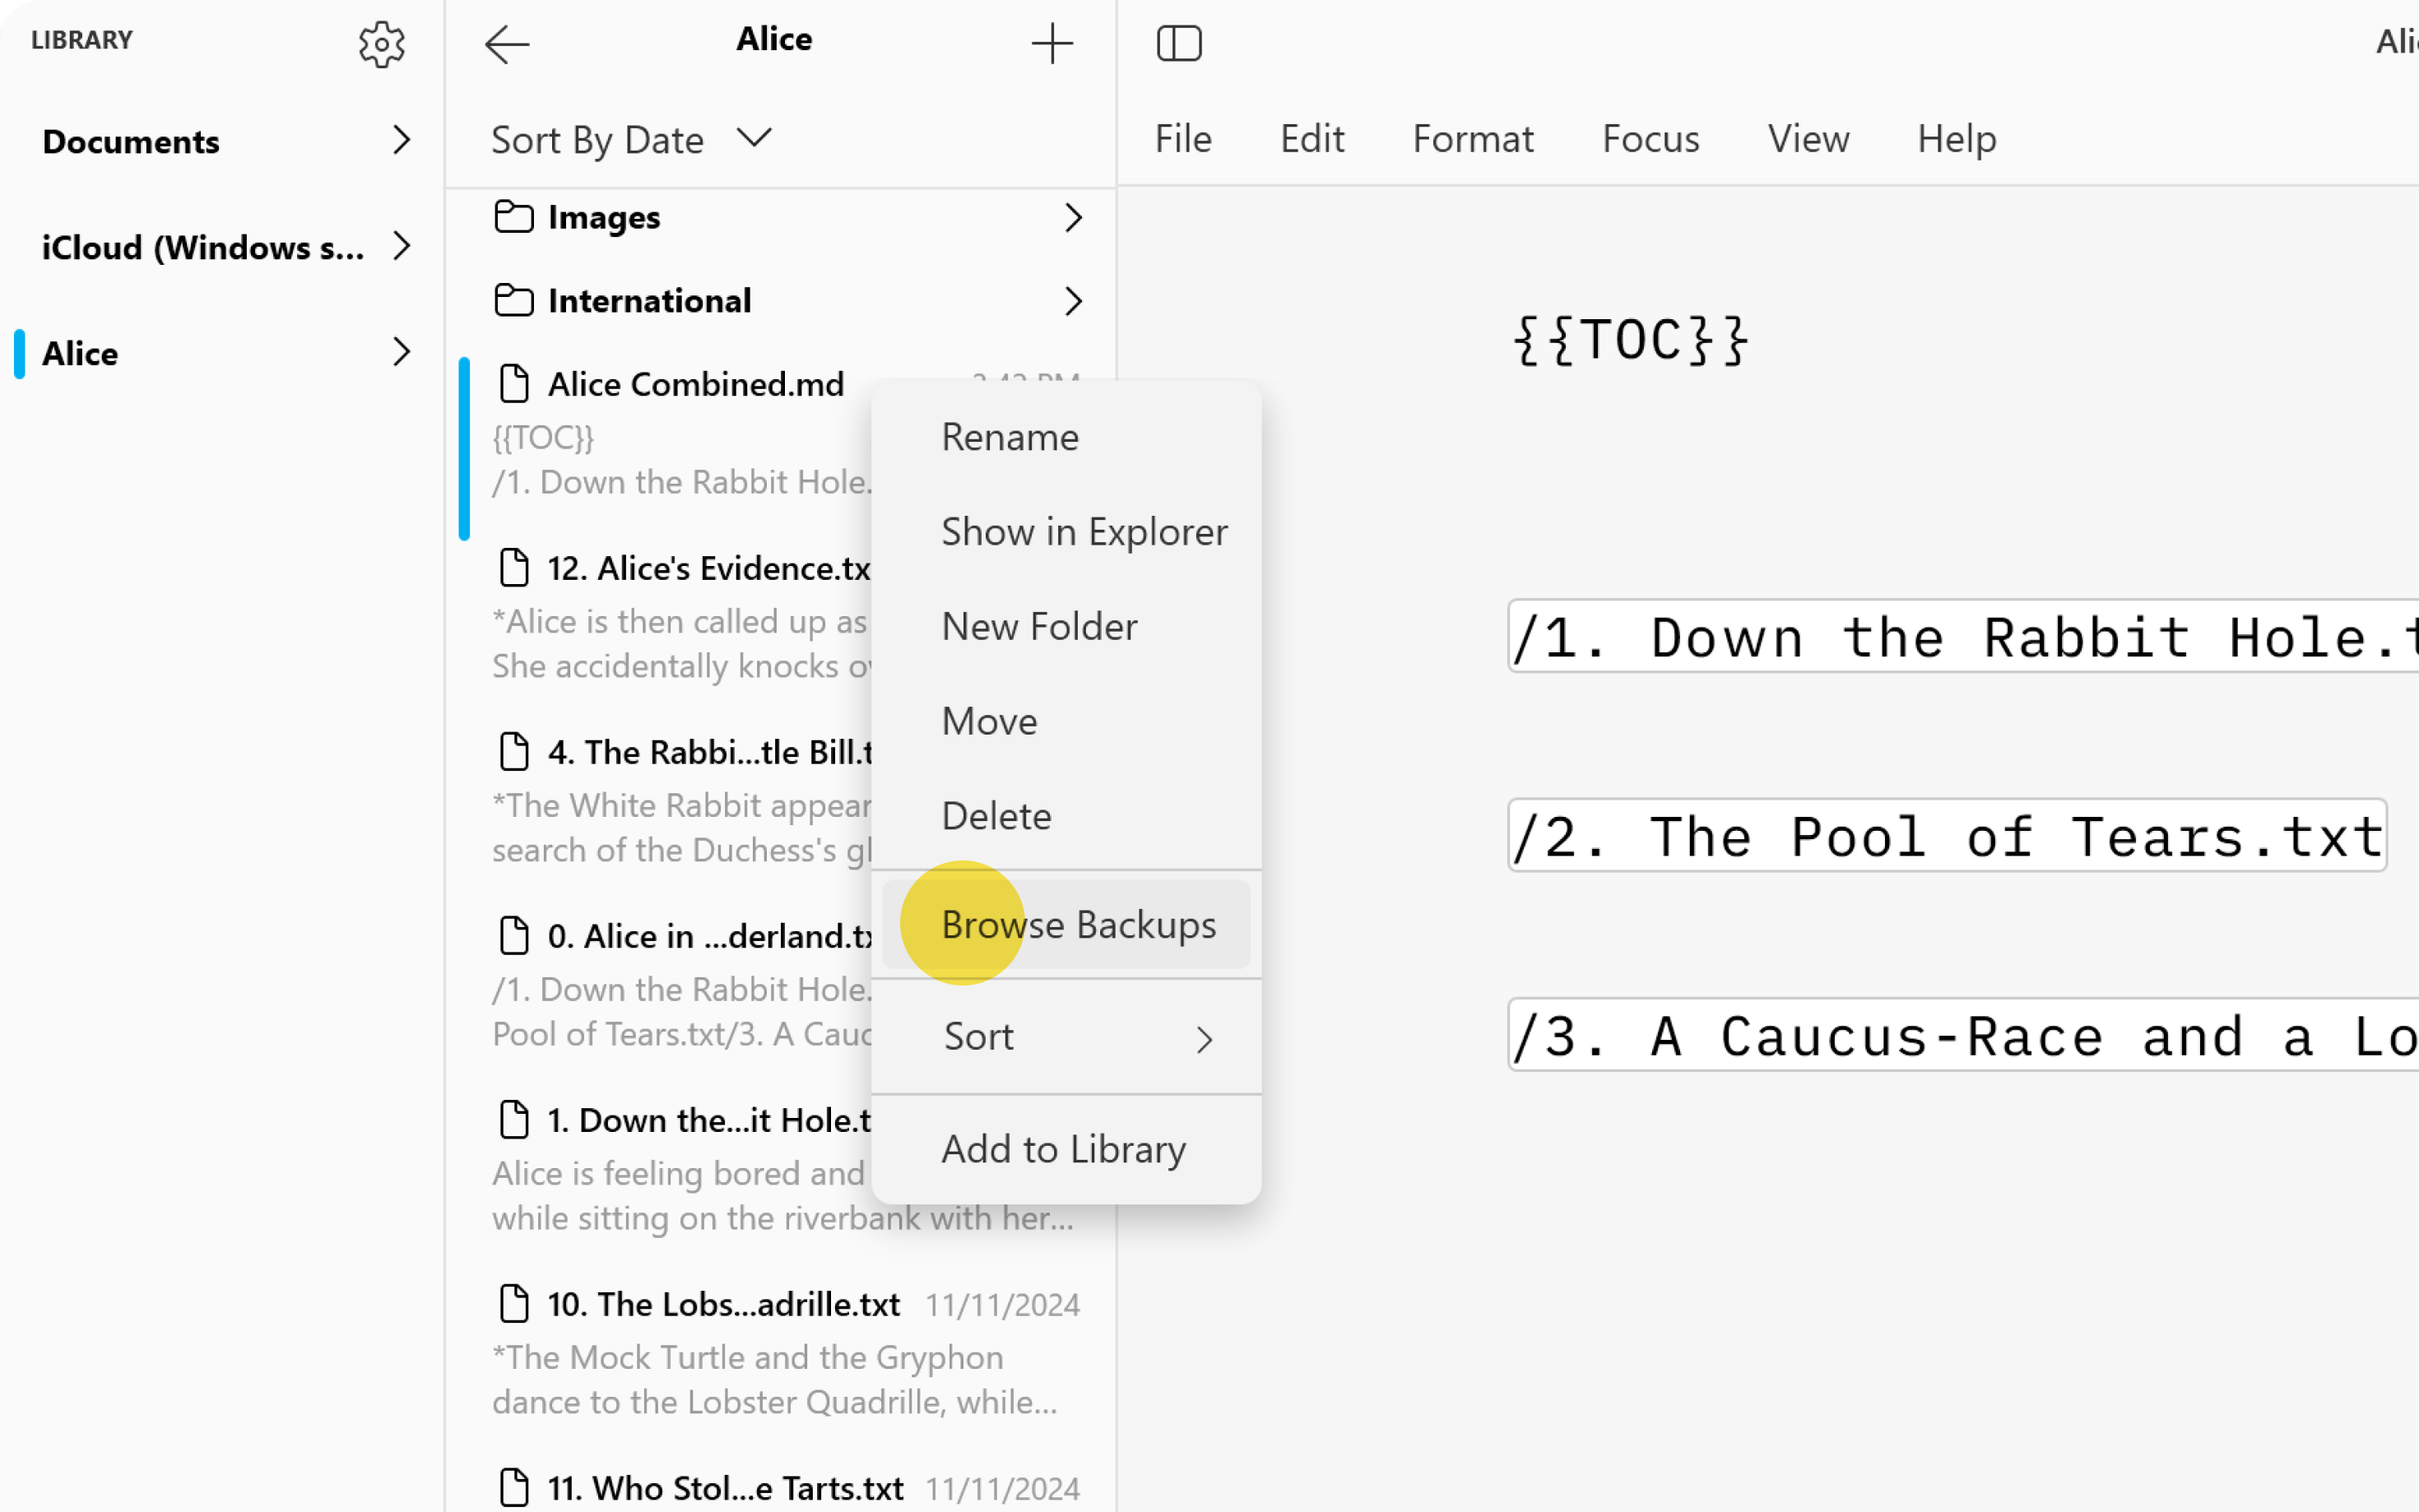Open the Focus menu
2419x1512 pixels.
(x=1650, y=139)
